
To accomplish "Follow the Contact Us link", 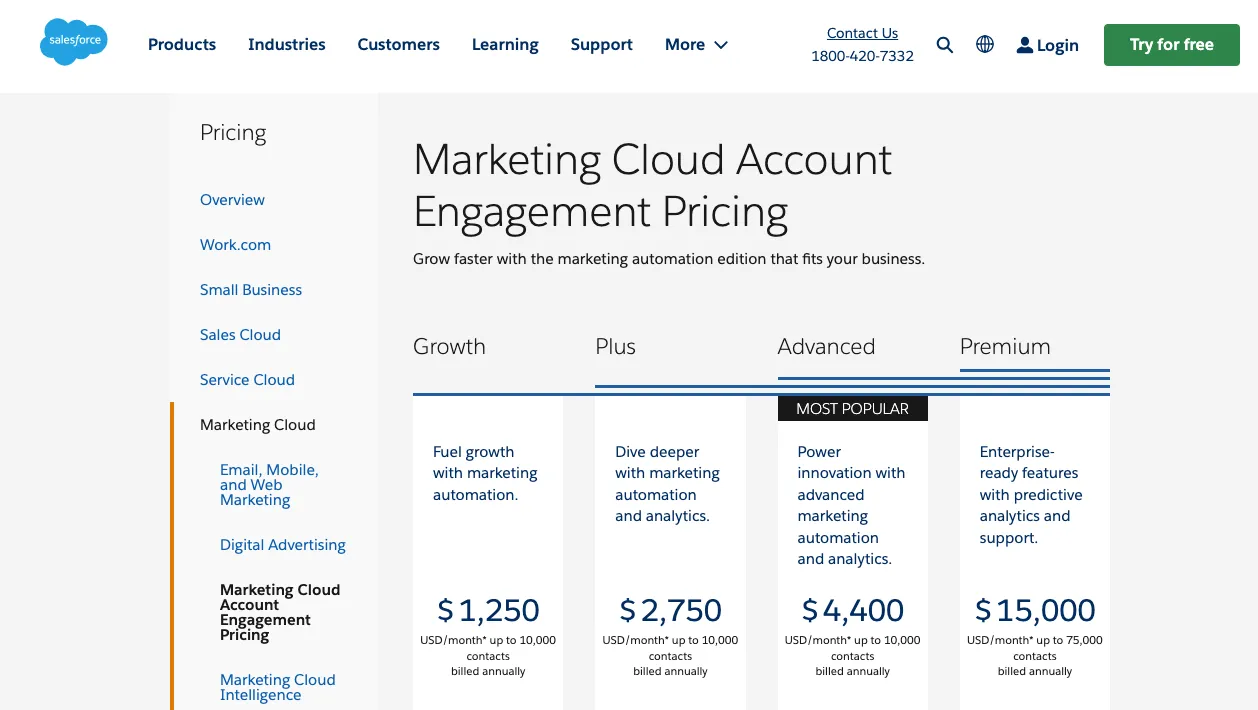I will (x=862, y=33).
